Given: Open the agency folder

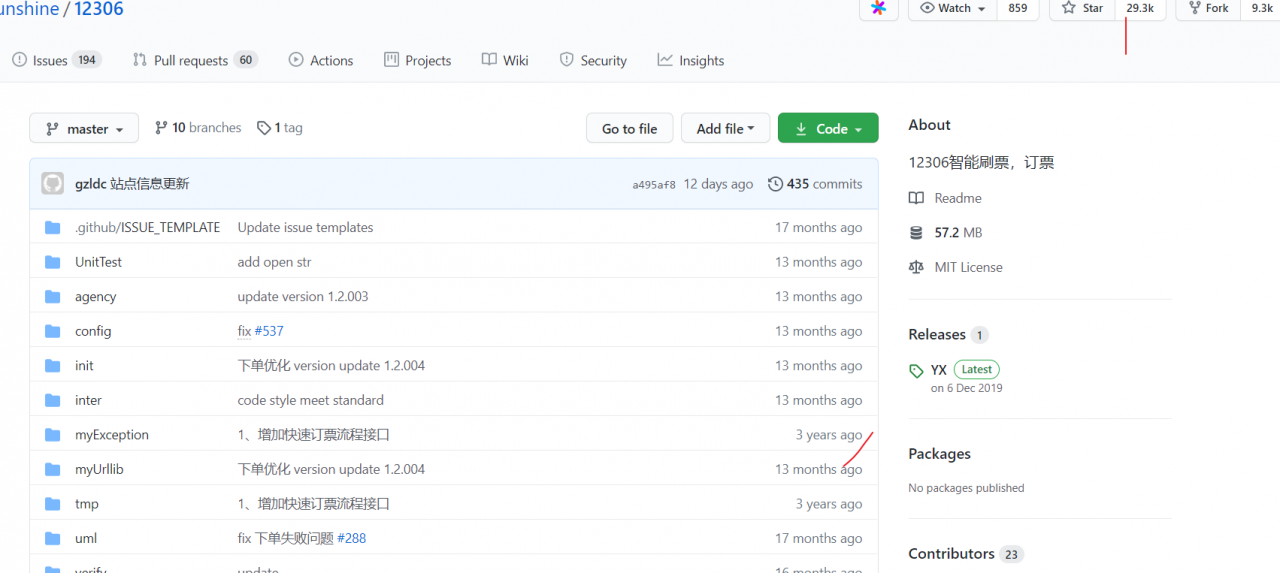Looking at the screenshot, I should [x=95, y=297].
